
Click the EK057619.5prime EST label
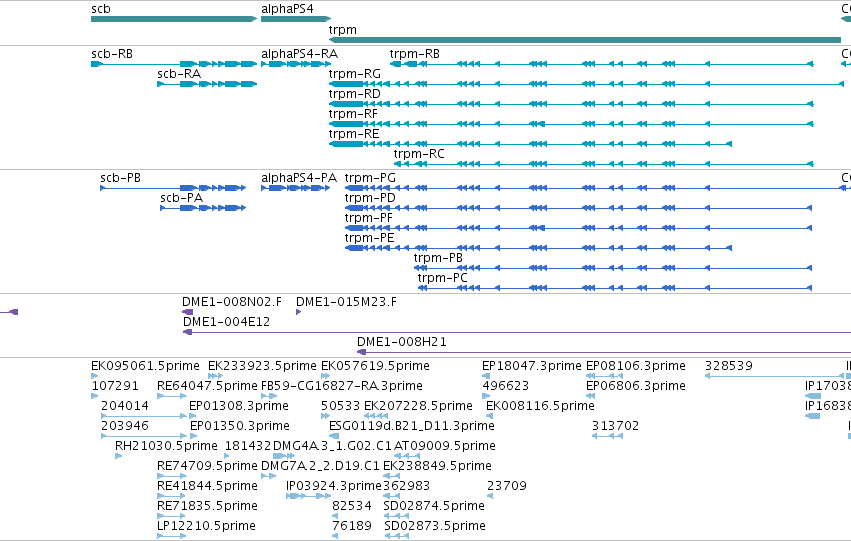click(x=376, y=366)
